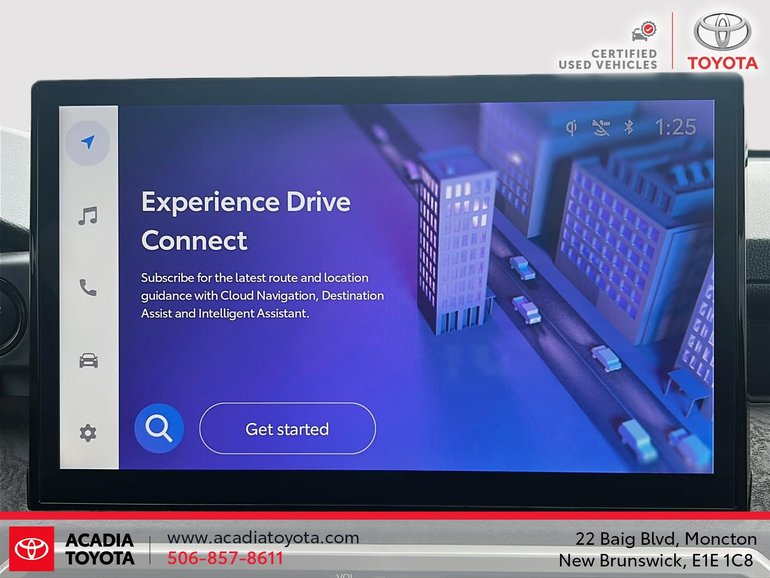Screen dimensions: 770x578
Task: Tap the Cloud Navigation subscription description text
Action: [x=262, y=295]
